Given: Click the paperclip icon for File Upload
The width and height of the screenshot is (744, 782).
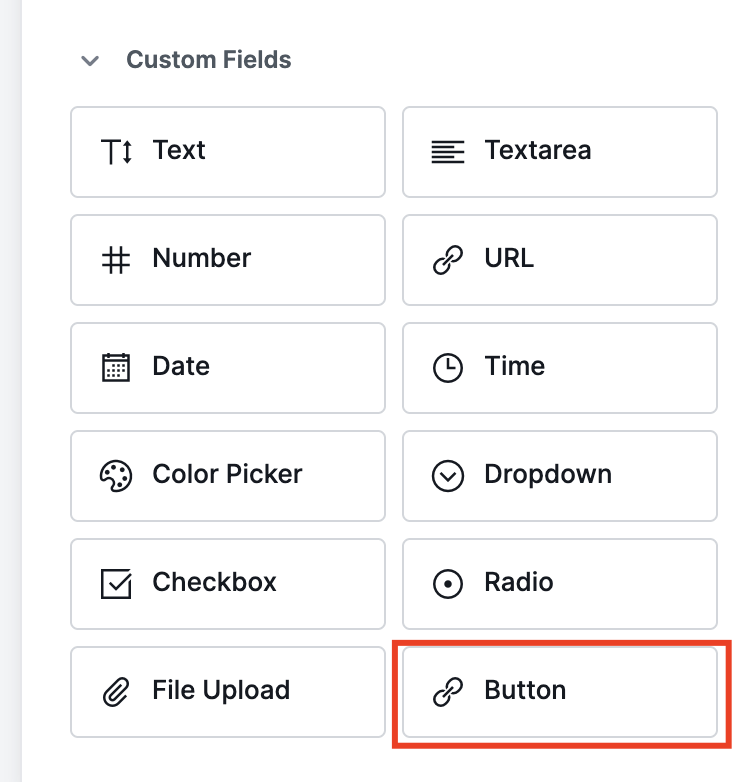Looking at the screenshot, I should point(117,692).
